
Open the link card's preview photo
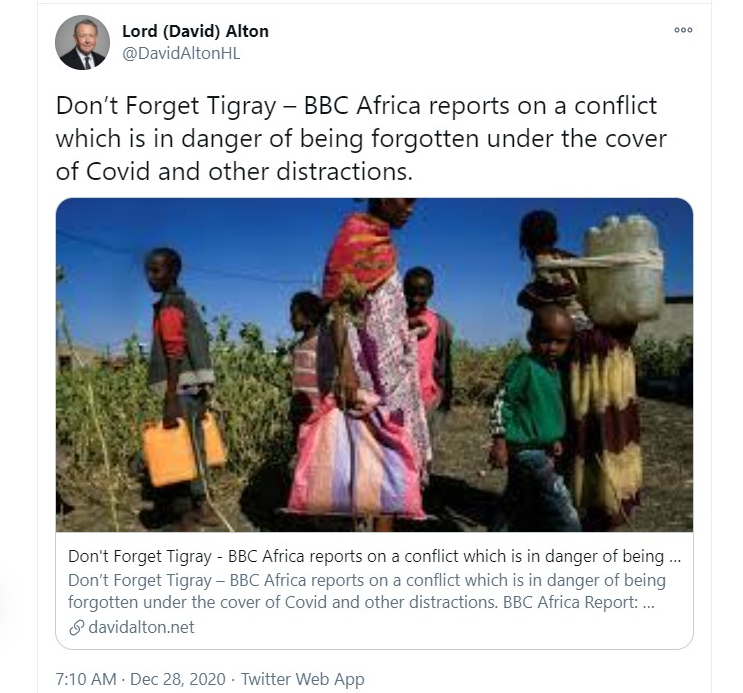point(374,365)
